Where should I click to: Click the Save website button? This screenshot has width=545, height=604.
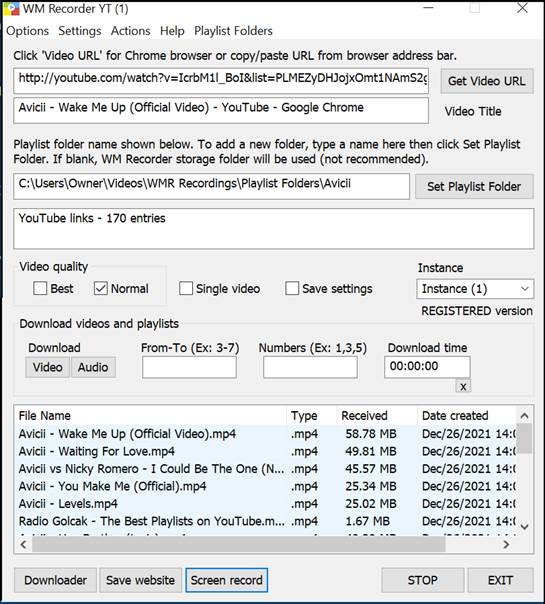point(141,580)
